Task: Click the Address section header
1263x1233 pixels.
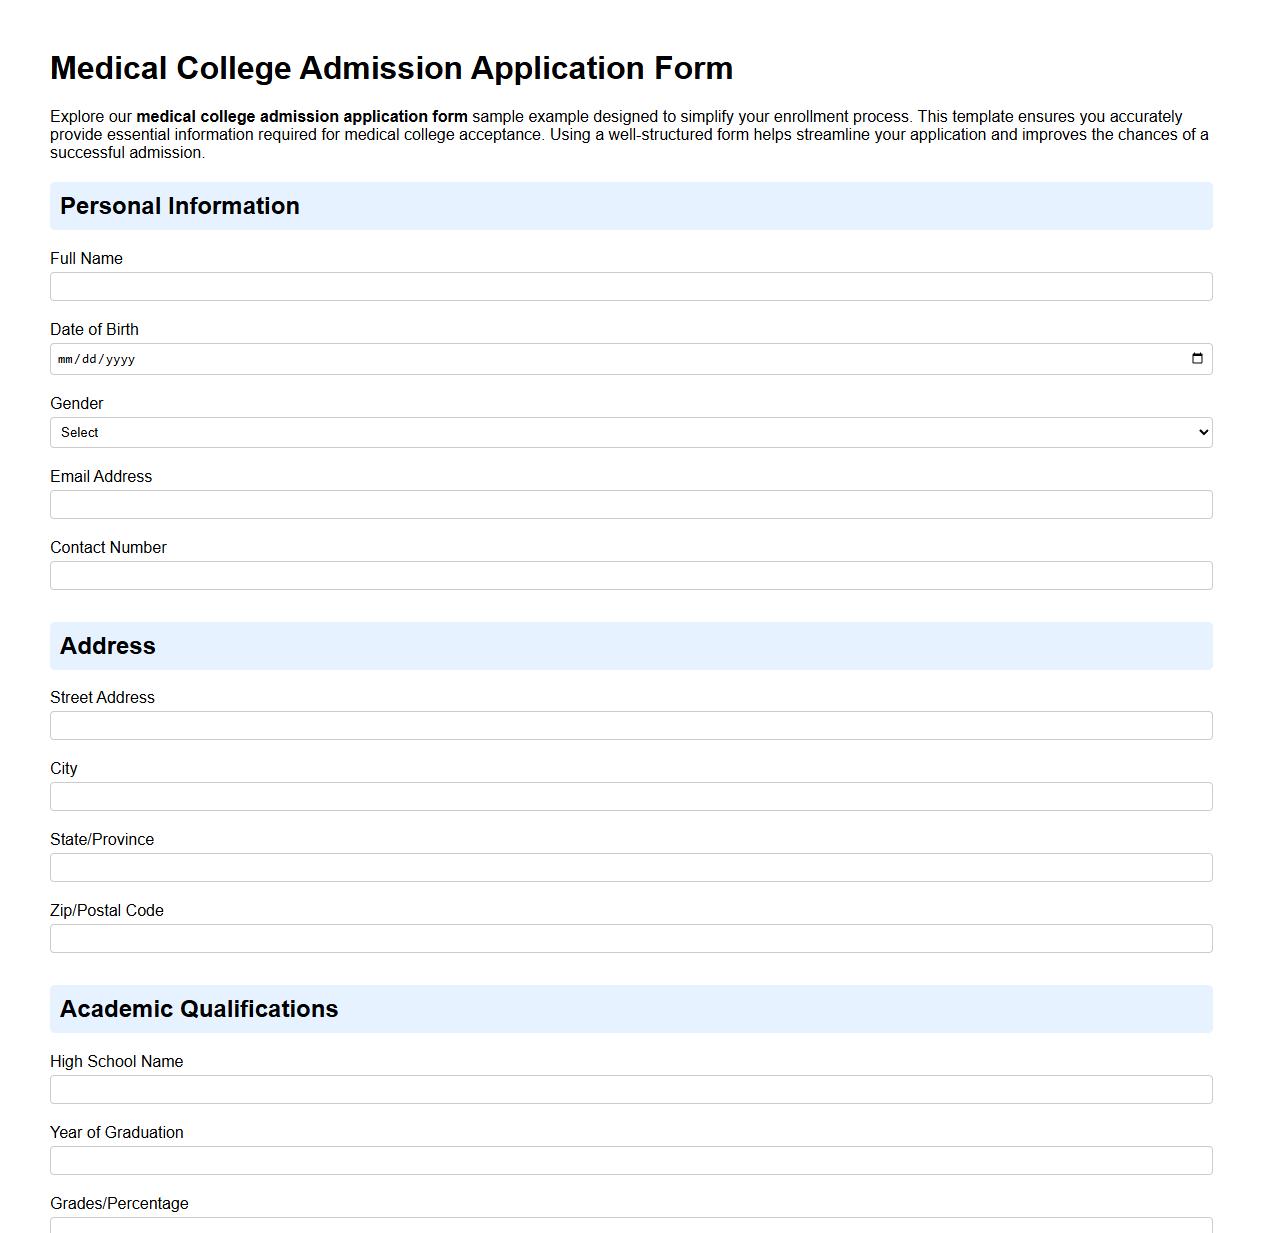Action: pyautogui.click(x=107, y=646)
